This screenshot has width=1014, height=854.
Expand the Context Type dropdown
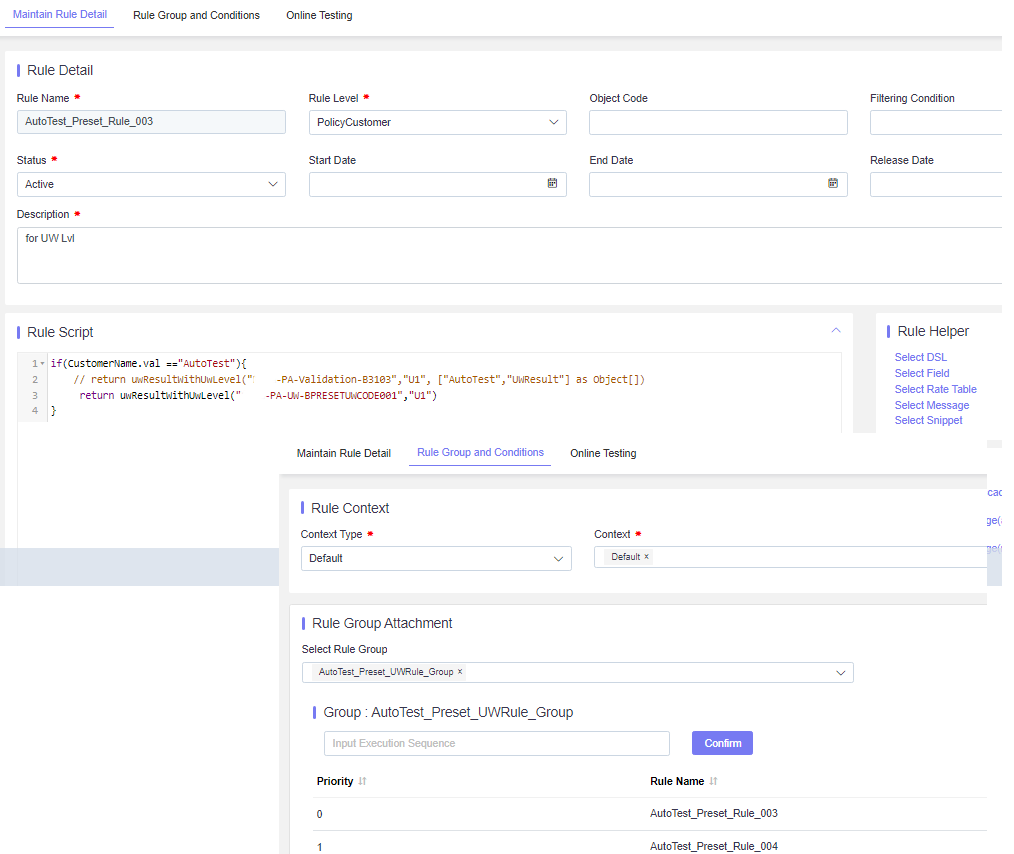(436, 559)
